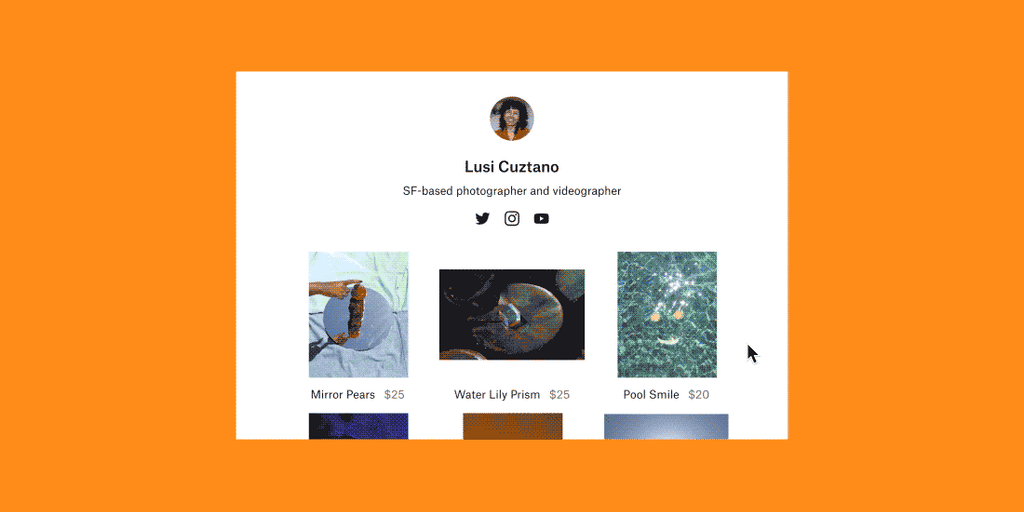Open the Water Lily Prism photo thumbnail
The height and width of the screenshot is (512, 1024).
pos(512,314)
